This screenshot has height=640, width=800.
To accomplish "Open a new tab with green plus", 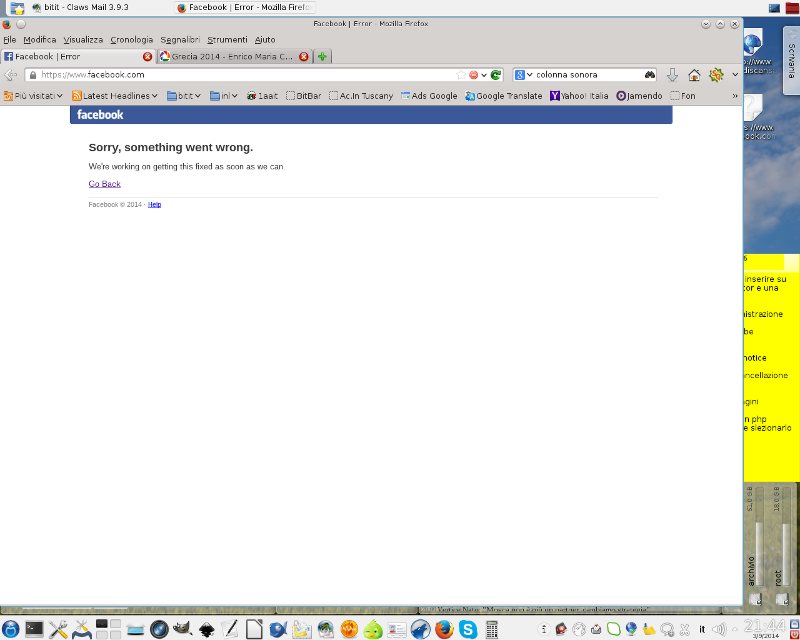I will click(322, 57).
